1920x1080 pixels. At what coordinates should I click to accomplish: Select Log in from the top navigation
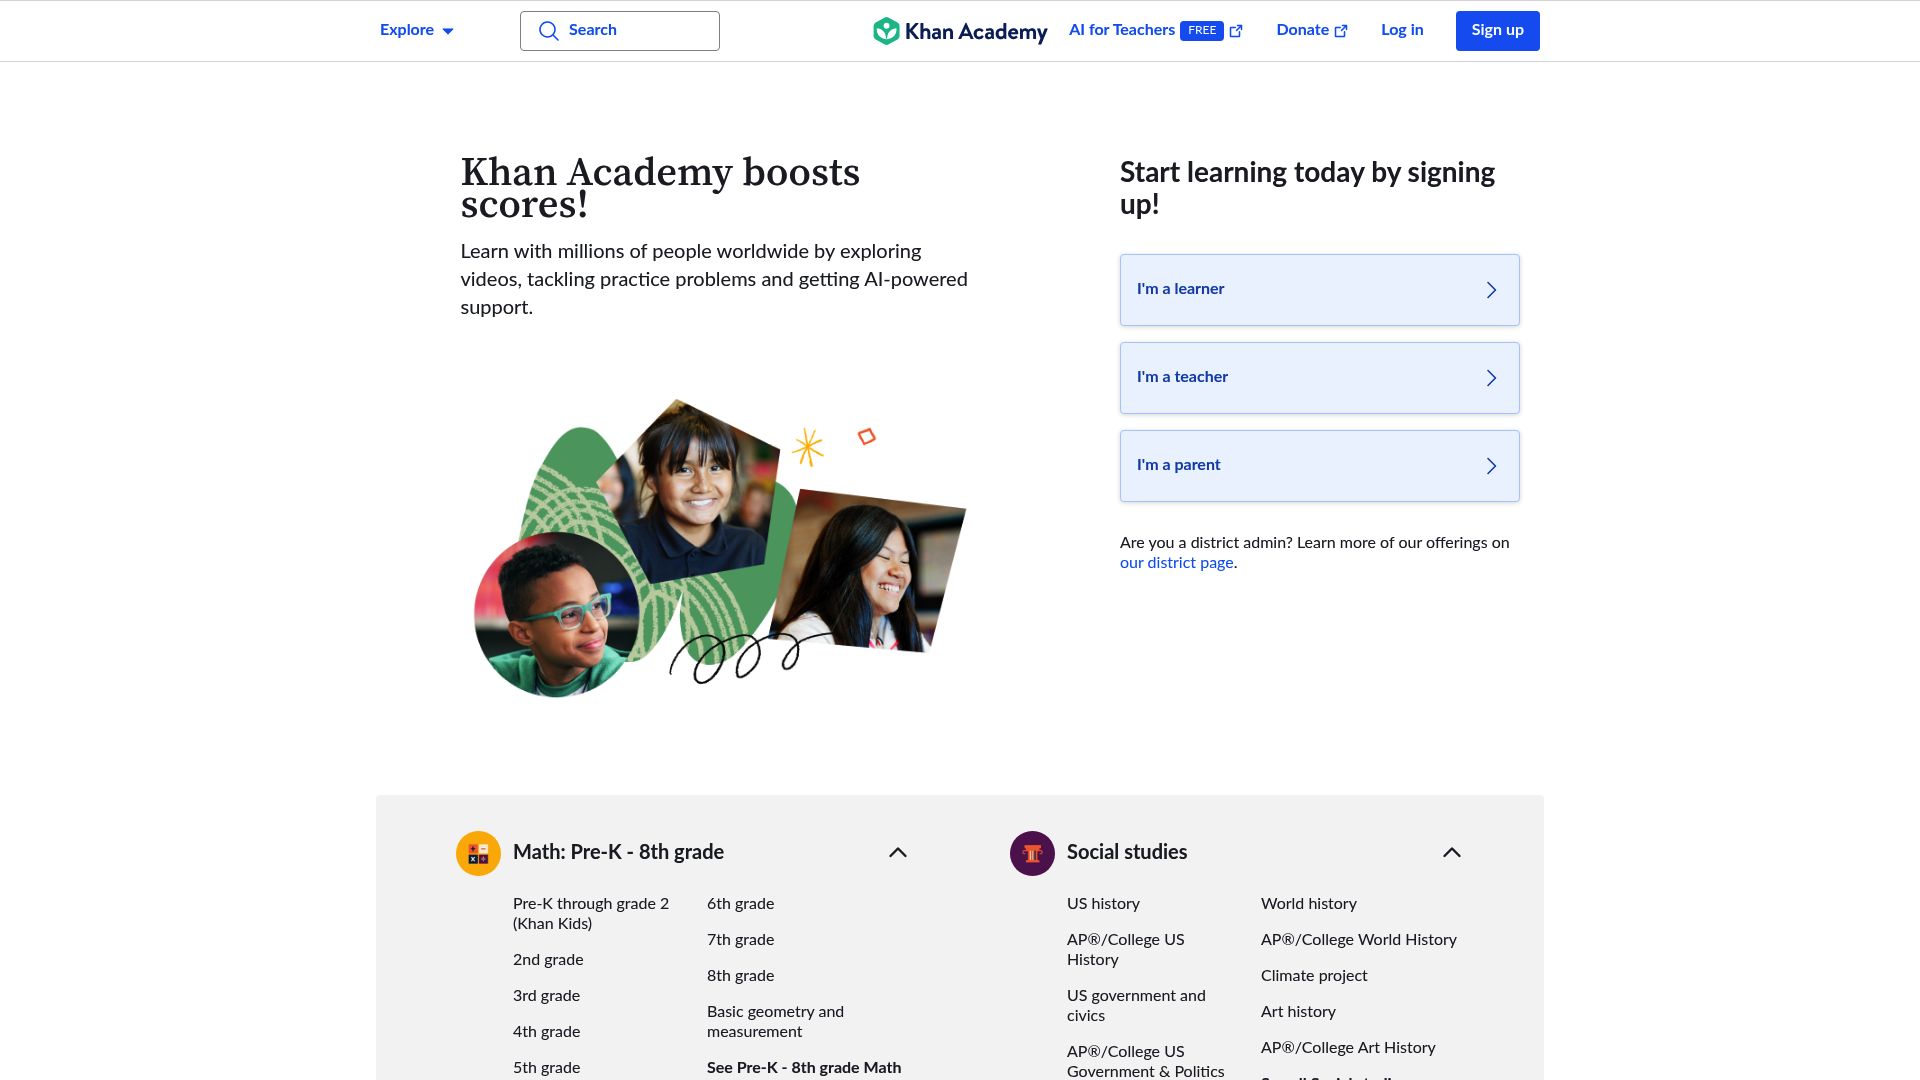(1402, 30)
